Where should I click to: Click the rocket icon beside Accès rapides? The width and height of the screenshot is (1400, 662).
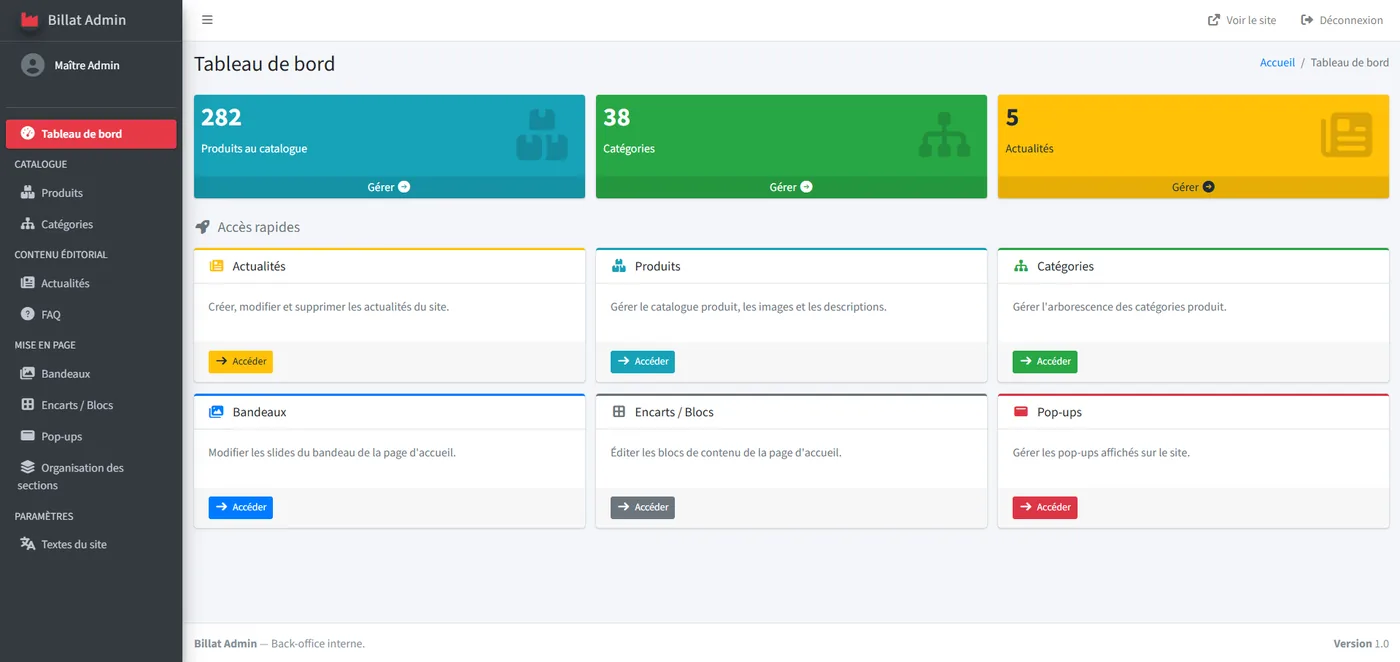[202, 227]
